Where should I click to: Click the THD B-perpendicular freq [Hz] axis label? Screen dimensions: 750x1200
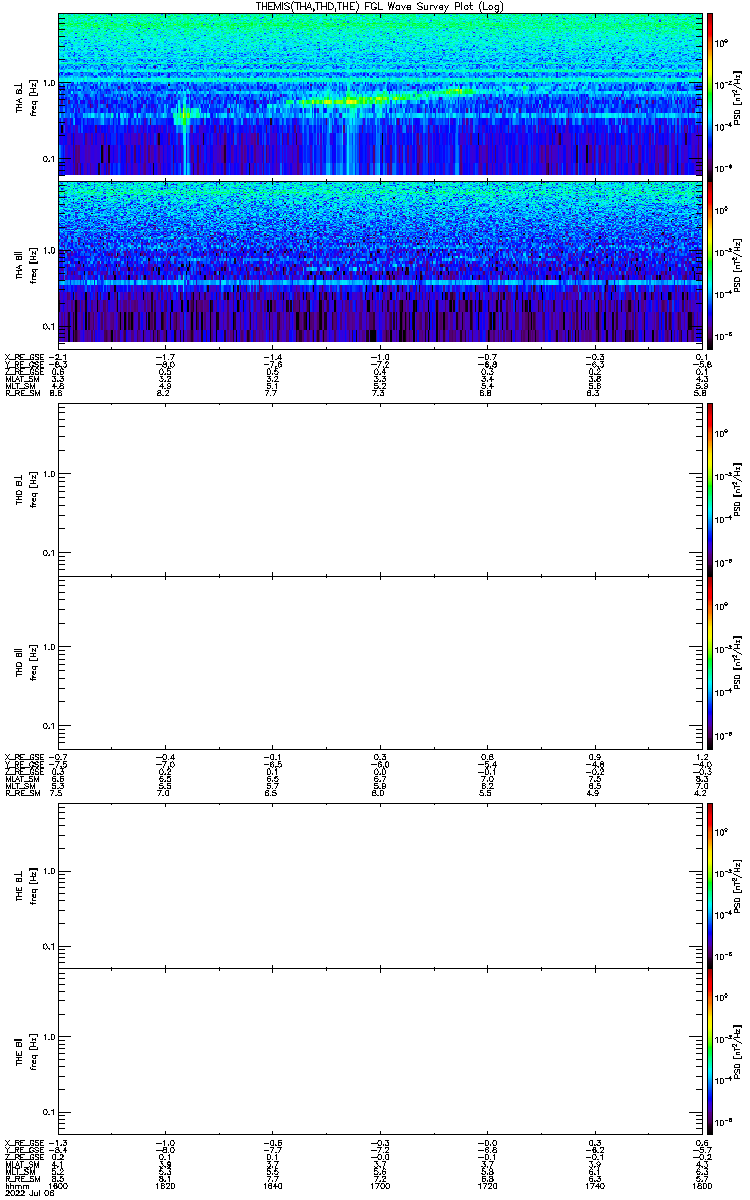34,489
